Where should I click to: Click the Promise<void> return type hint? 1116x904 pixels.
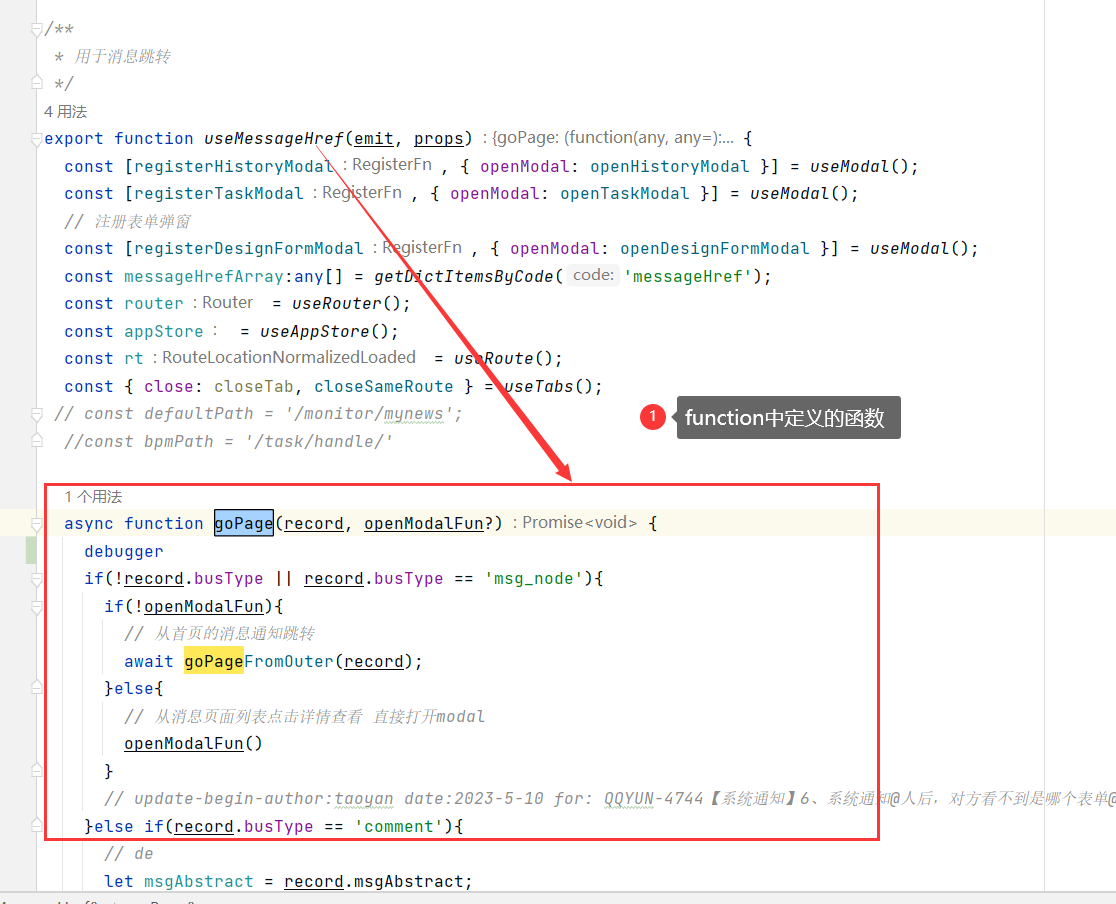pos(579,523)
